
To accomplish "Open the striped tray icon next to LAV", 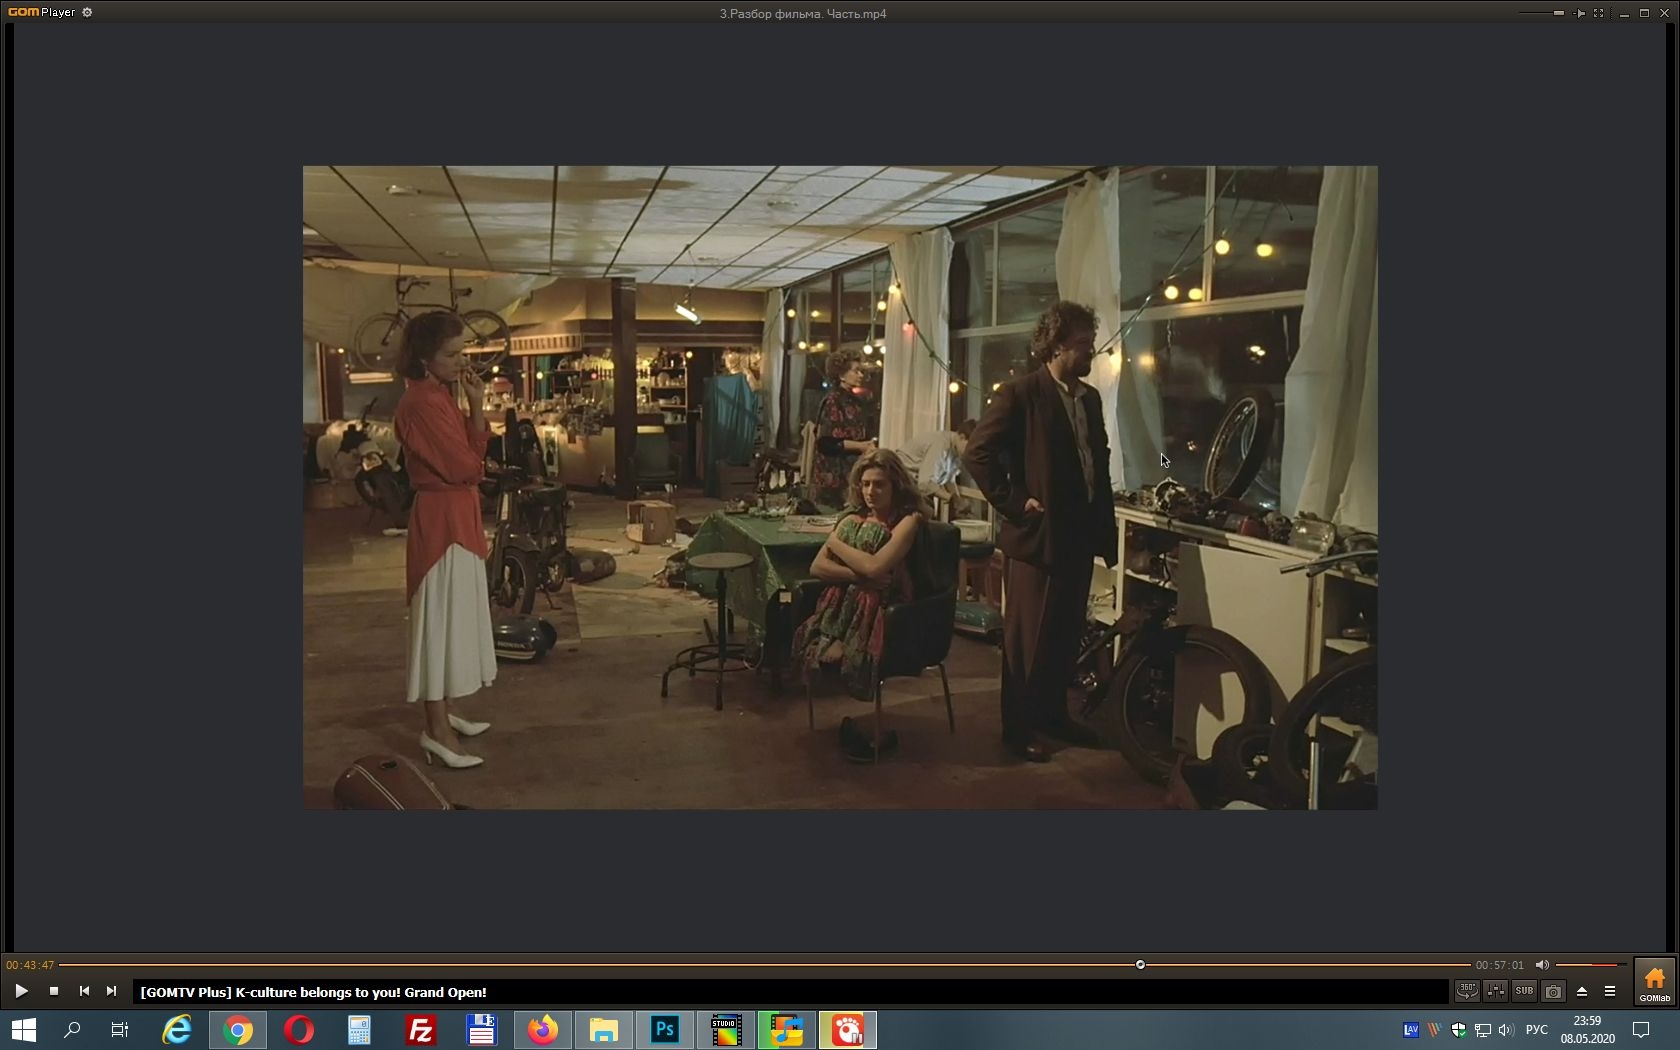I will tap(1435, 1030).
